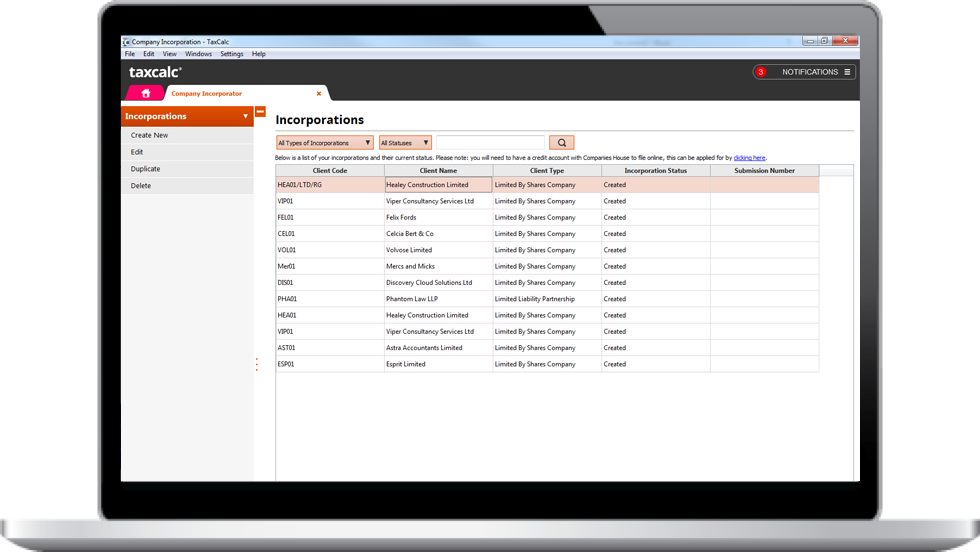Sort by Incorporation Status column header

tap(656, 171)
